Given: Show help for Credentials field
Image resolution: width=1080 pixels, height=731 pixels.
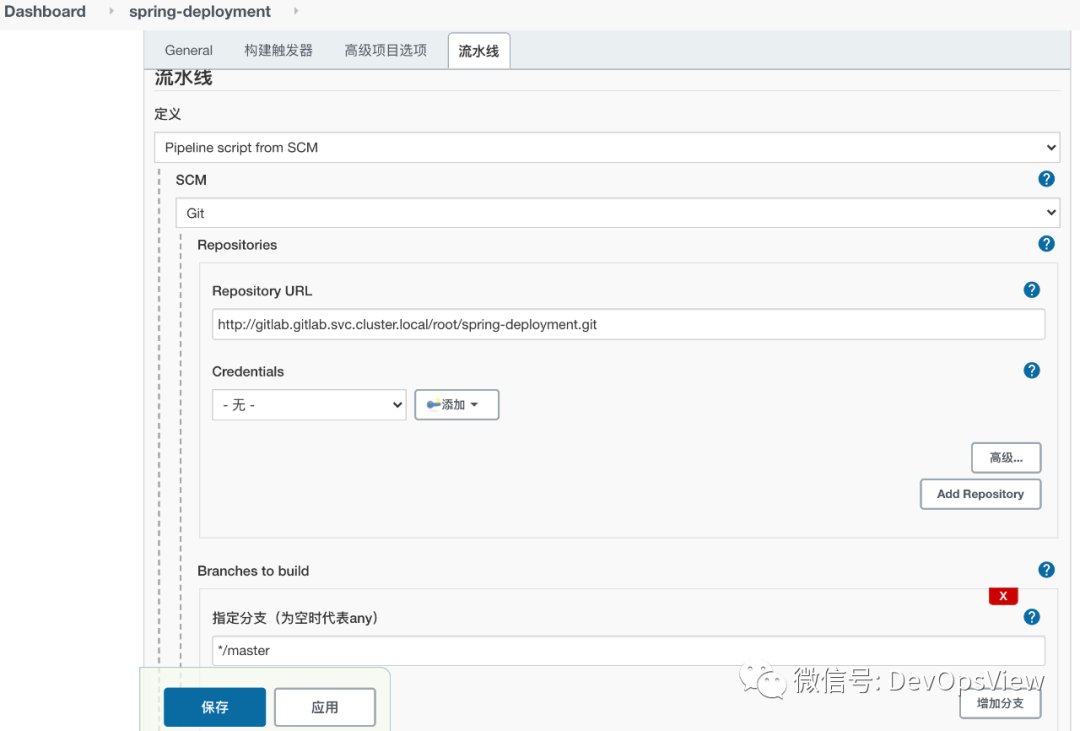Looking at the screenshot, I should pos(1031,371).
